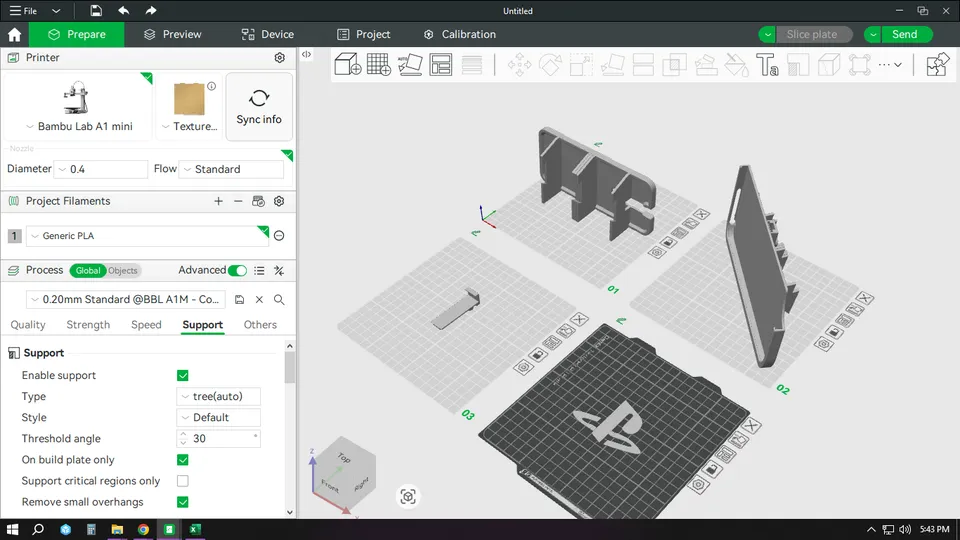Open the compare presets icon
The width and height of the screenshot is (960, 540).
279,271
